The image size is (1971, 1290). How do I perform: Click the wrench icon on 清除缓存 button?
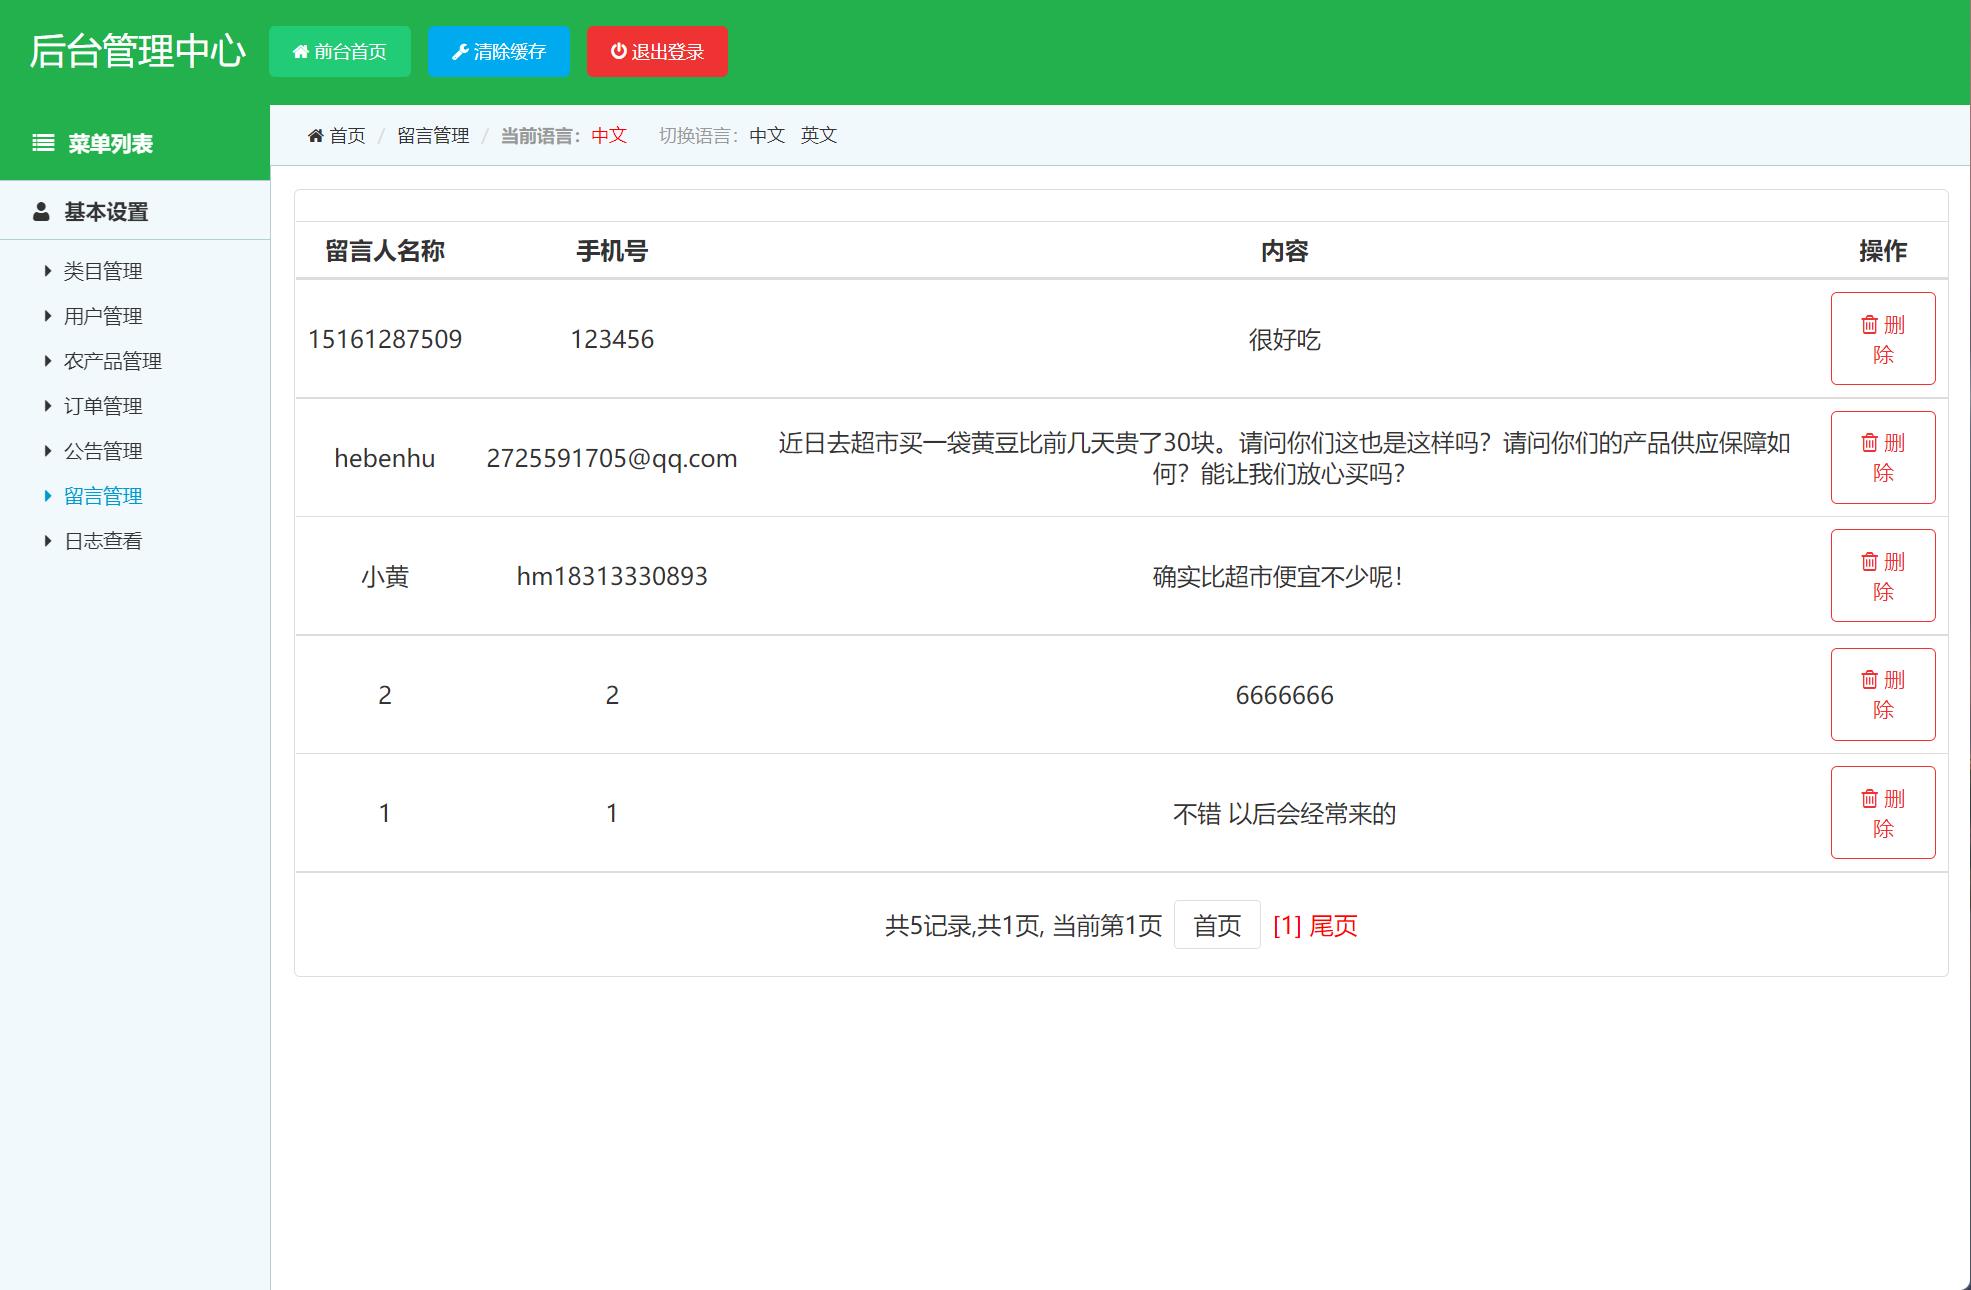pos(461,51)
